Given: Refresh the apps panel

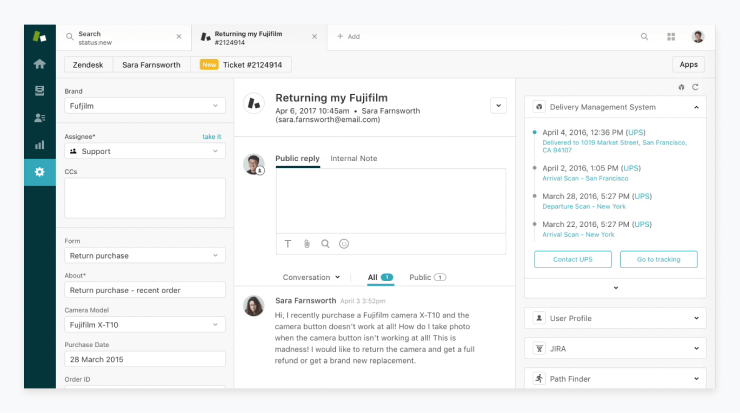Looking at the screenshot, I should tap(695, 87).
